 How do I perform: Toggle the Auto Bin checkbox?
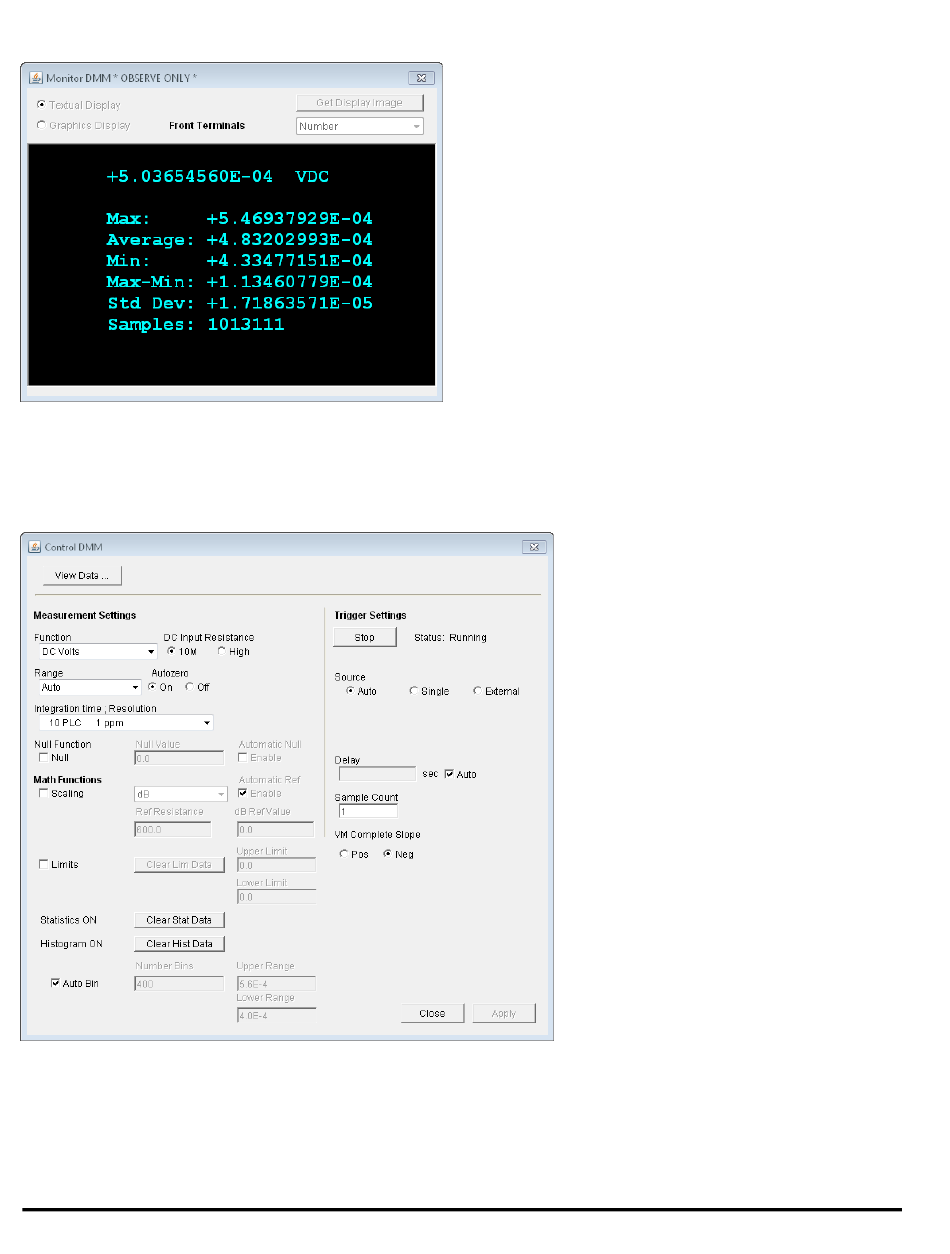[x=56, y=983]
